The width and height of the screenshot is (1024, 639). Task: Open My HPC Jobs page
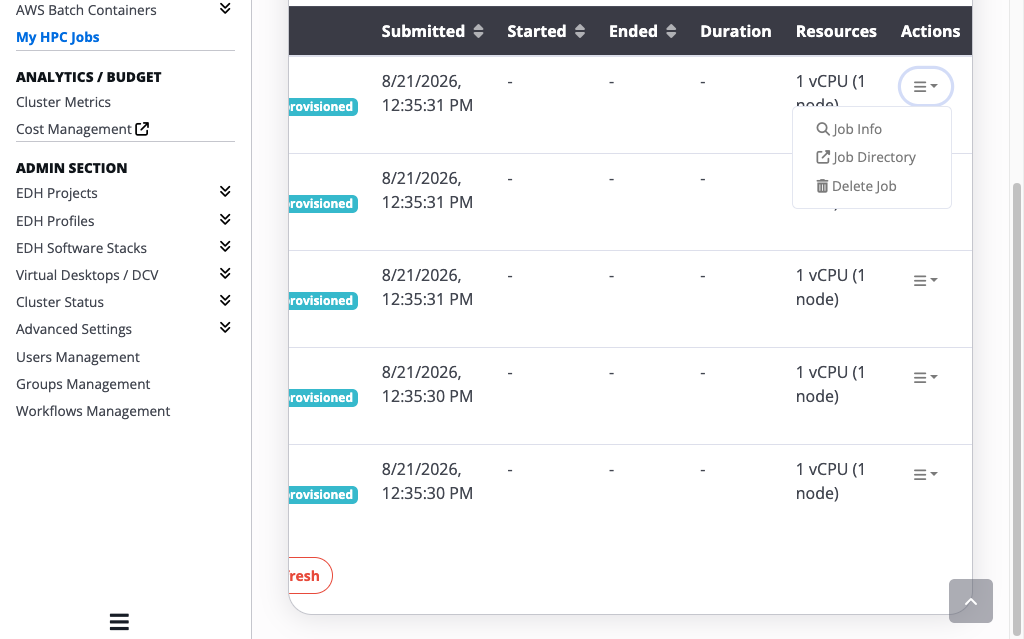coord(57,37)
